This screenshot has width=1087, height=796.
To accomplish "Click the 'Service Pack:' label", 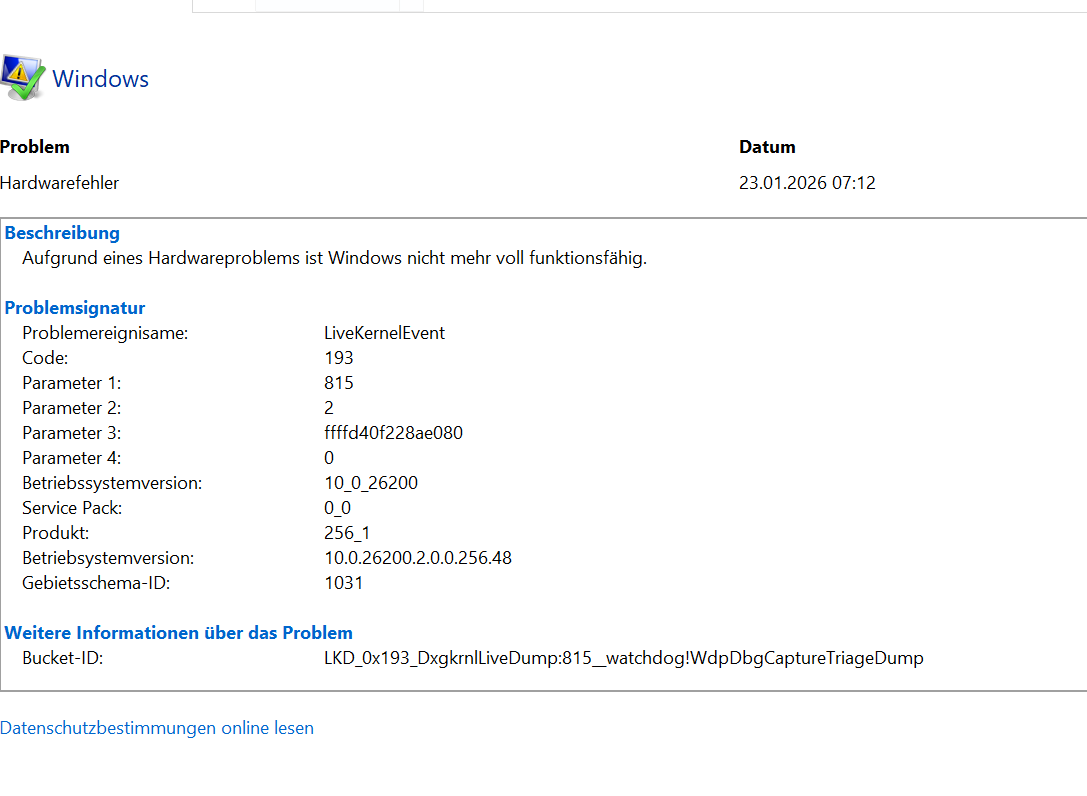I will tap(72, 508).
